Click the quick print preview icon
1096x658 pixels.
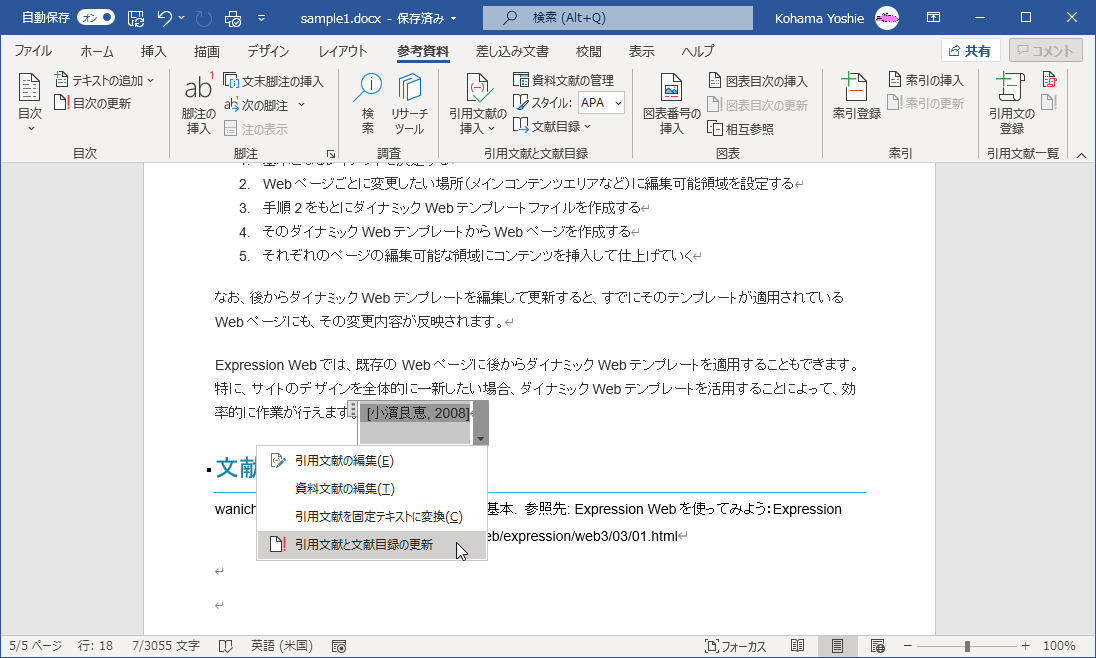pyautogui.click(x=233, y=18)
